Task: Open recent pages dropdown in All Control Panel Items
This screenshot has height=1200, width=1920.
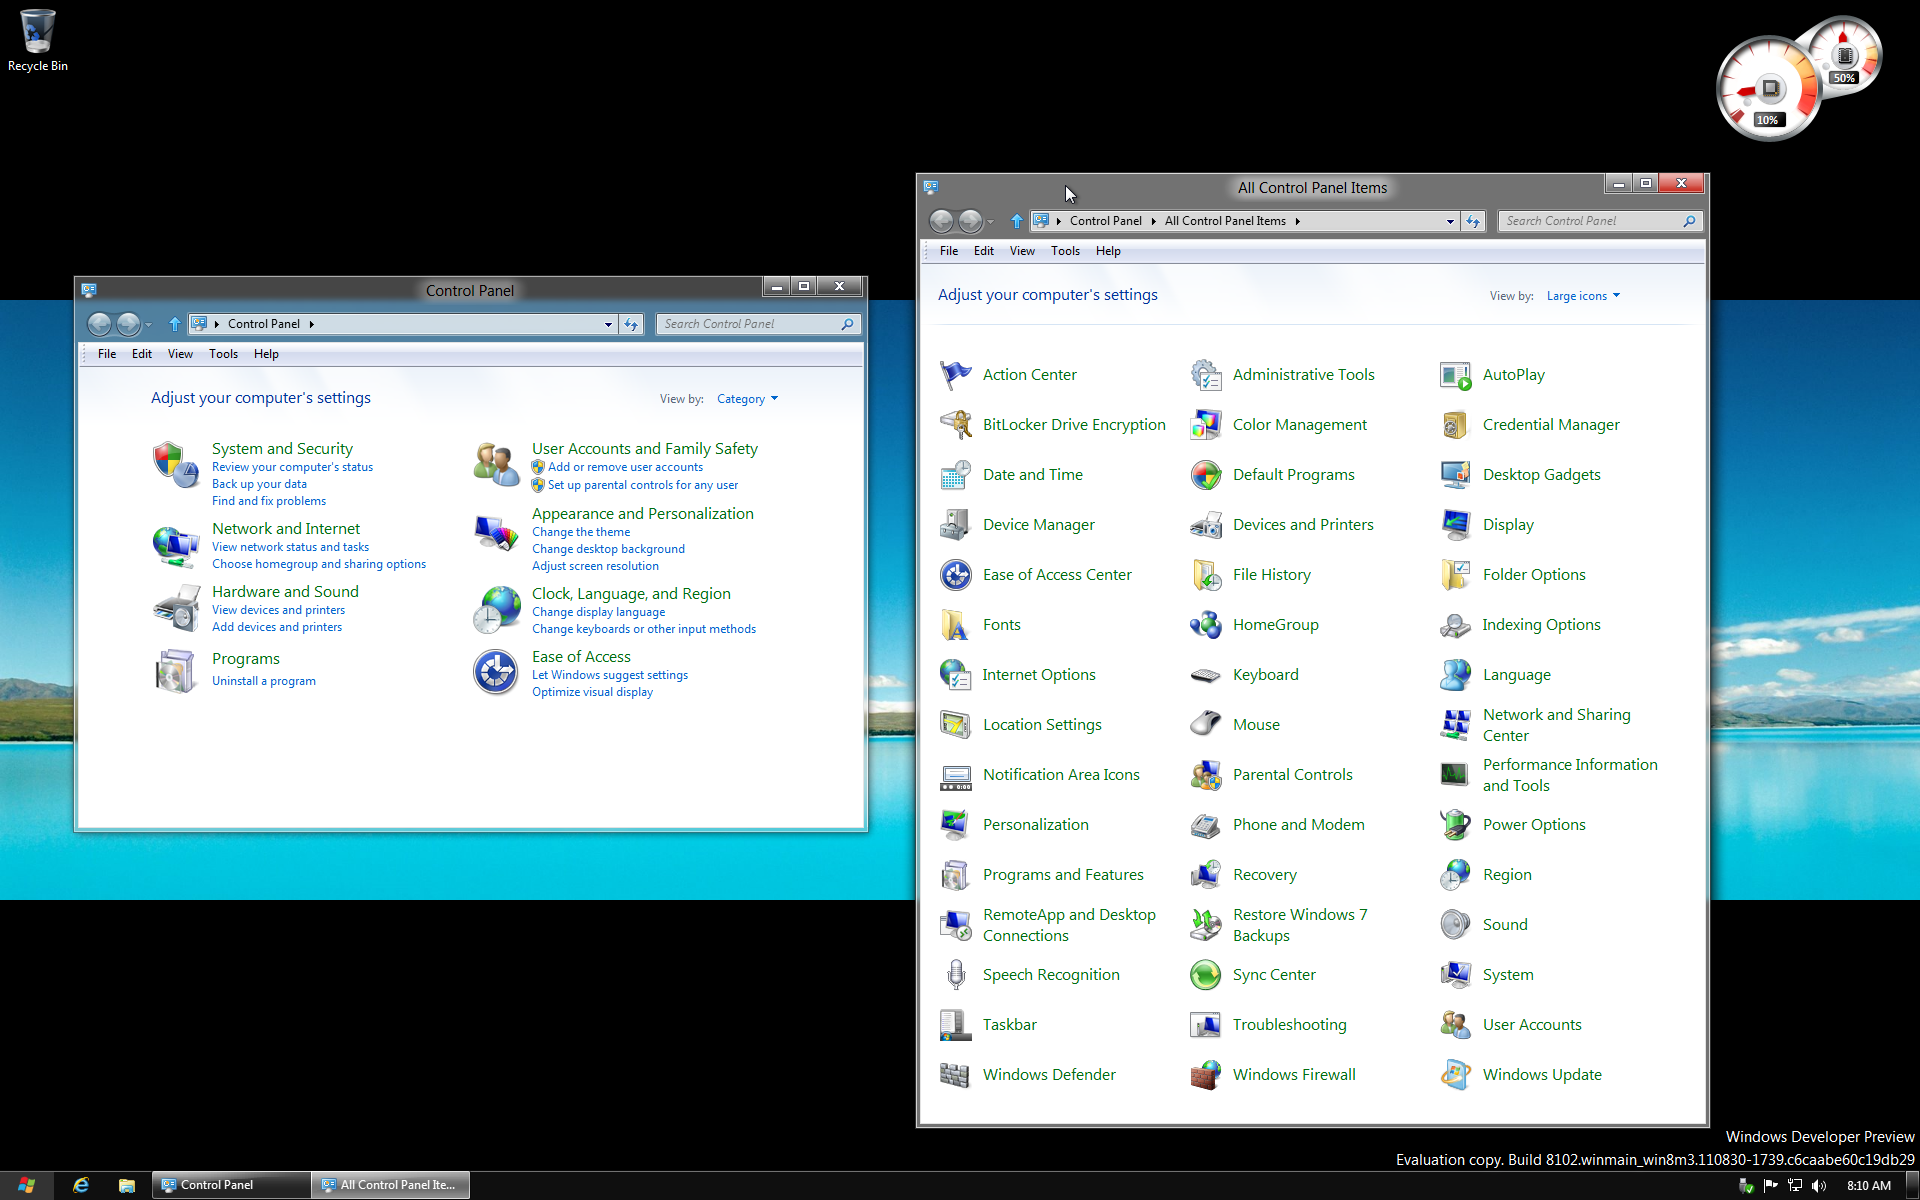Action: tap(991, 221)
